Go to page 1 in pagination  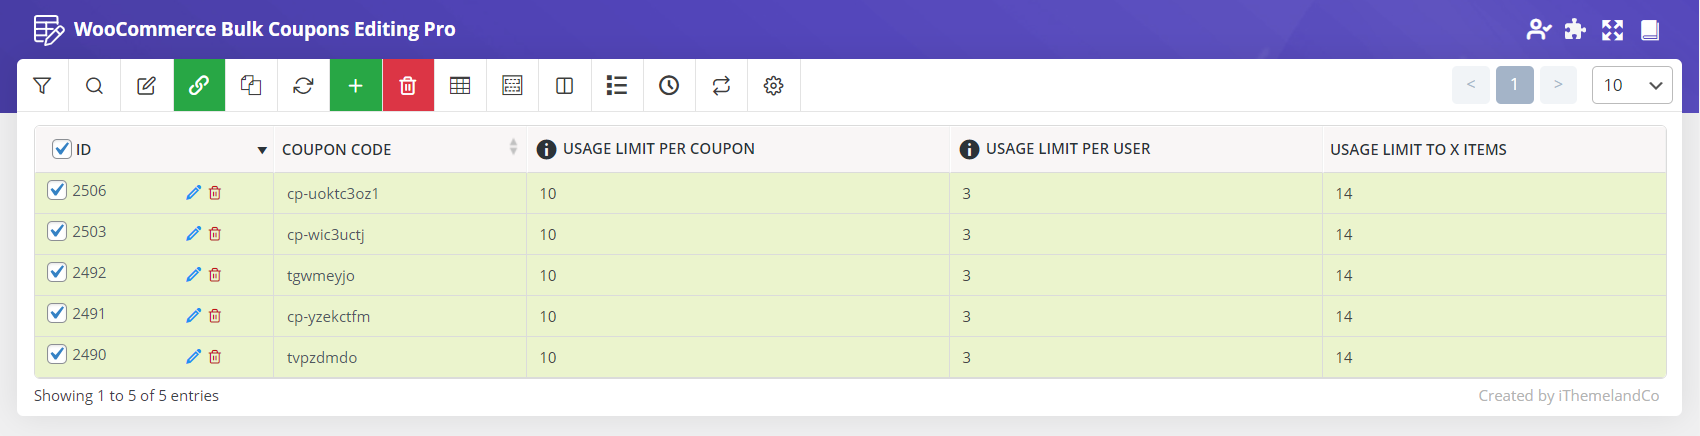[x=1514, y=85]
